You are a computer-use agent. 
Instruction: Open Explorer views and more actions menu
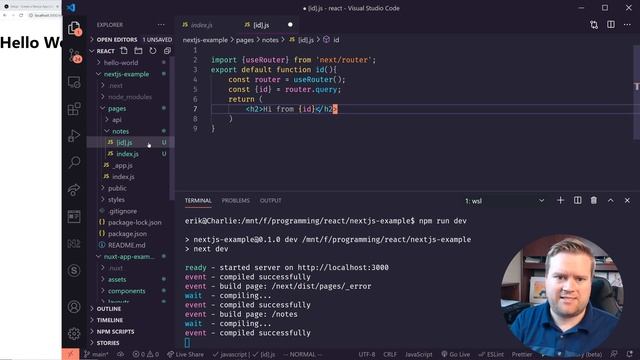161,25
